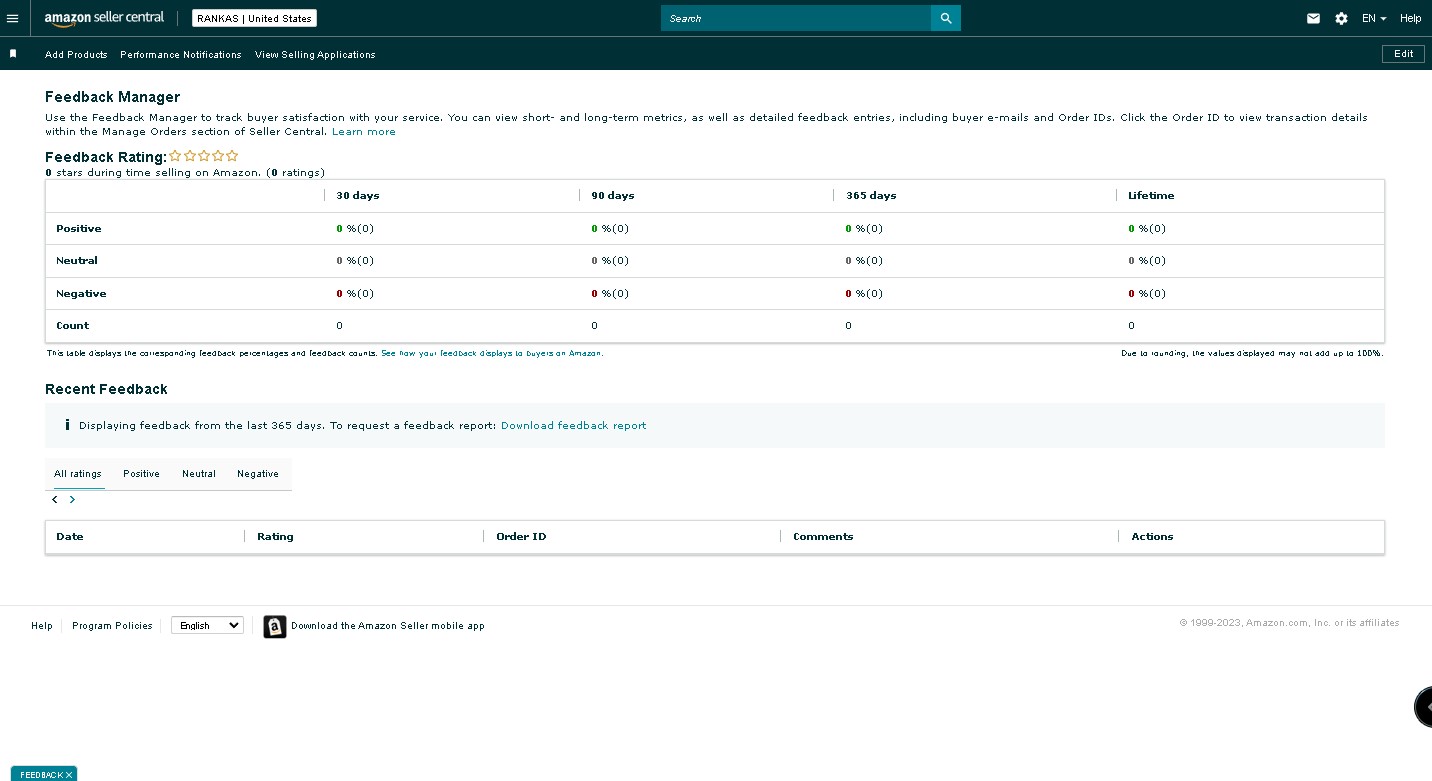Click 'Download the Amazon Seller mobile app' text link
This screenshot has width=1432, height=781.
point(388,626)
